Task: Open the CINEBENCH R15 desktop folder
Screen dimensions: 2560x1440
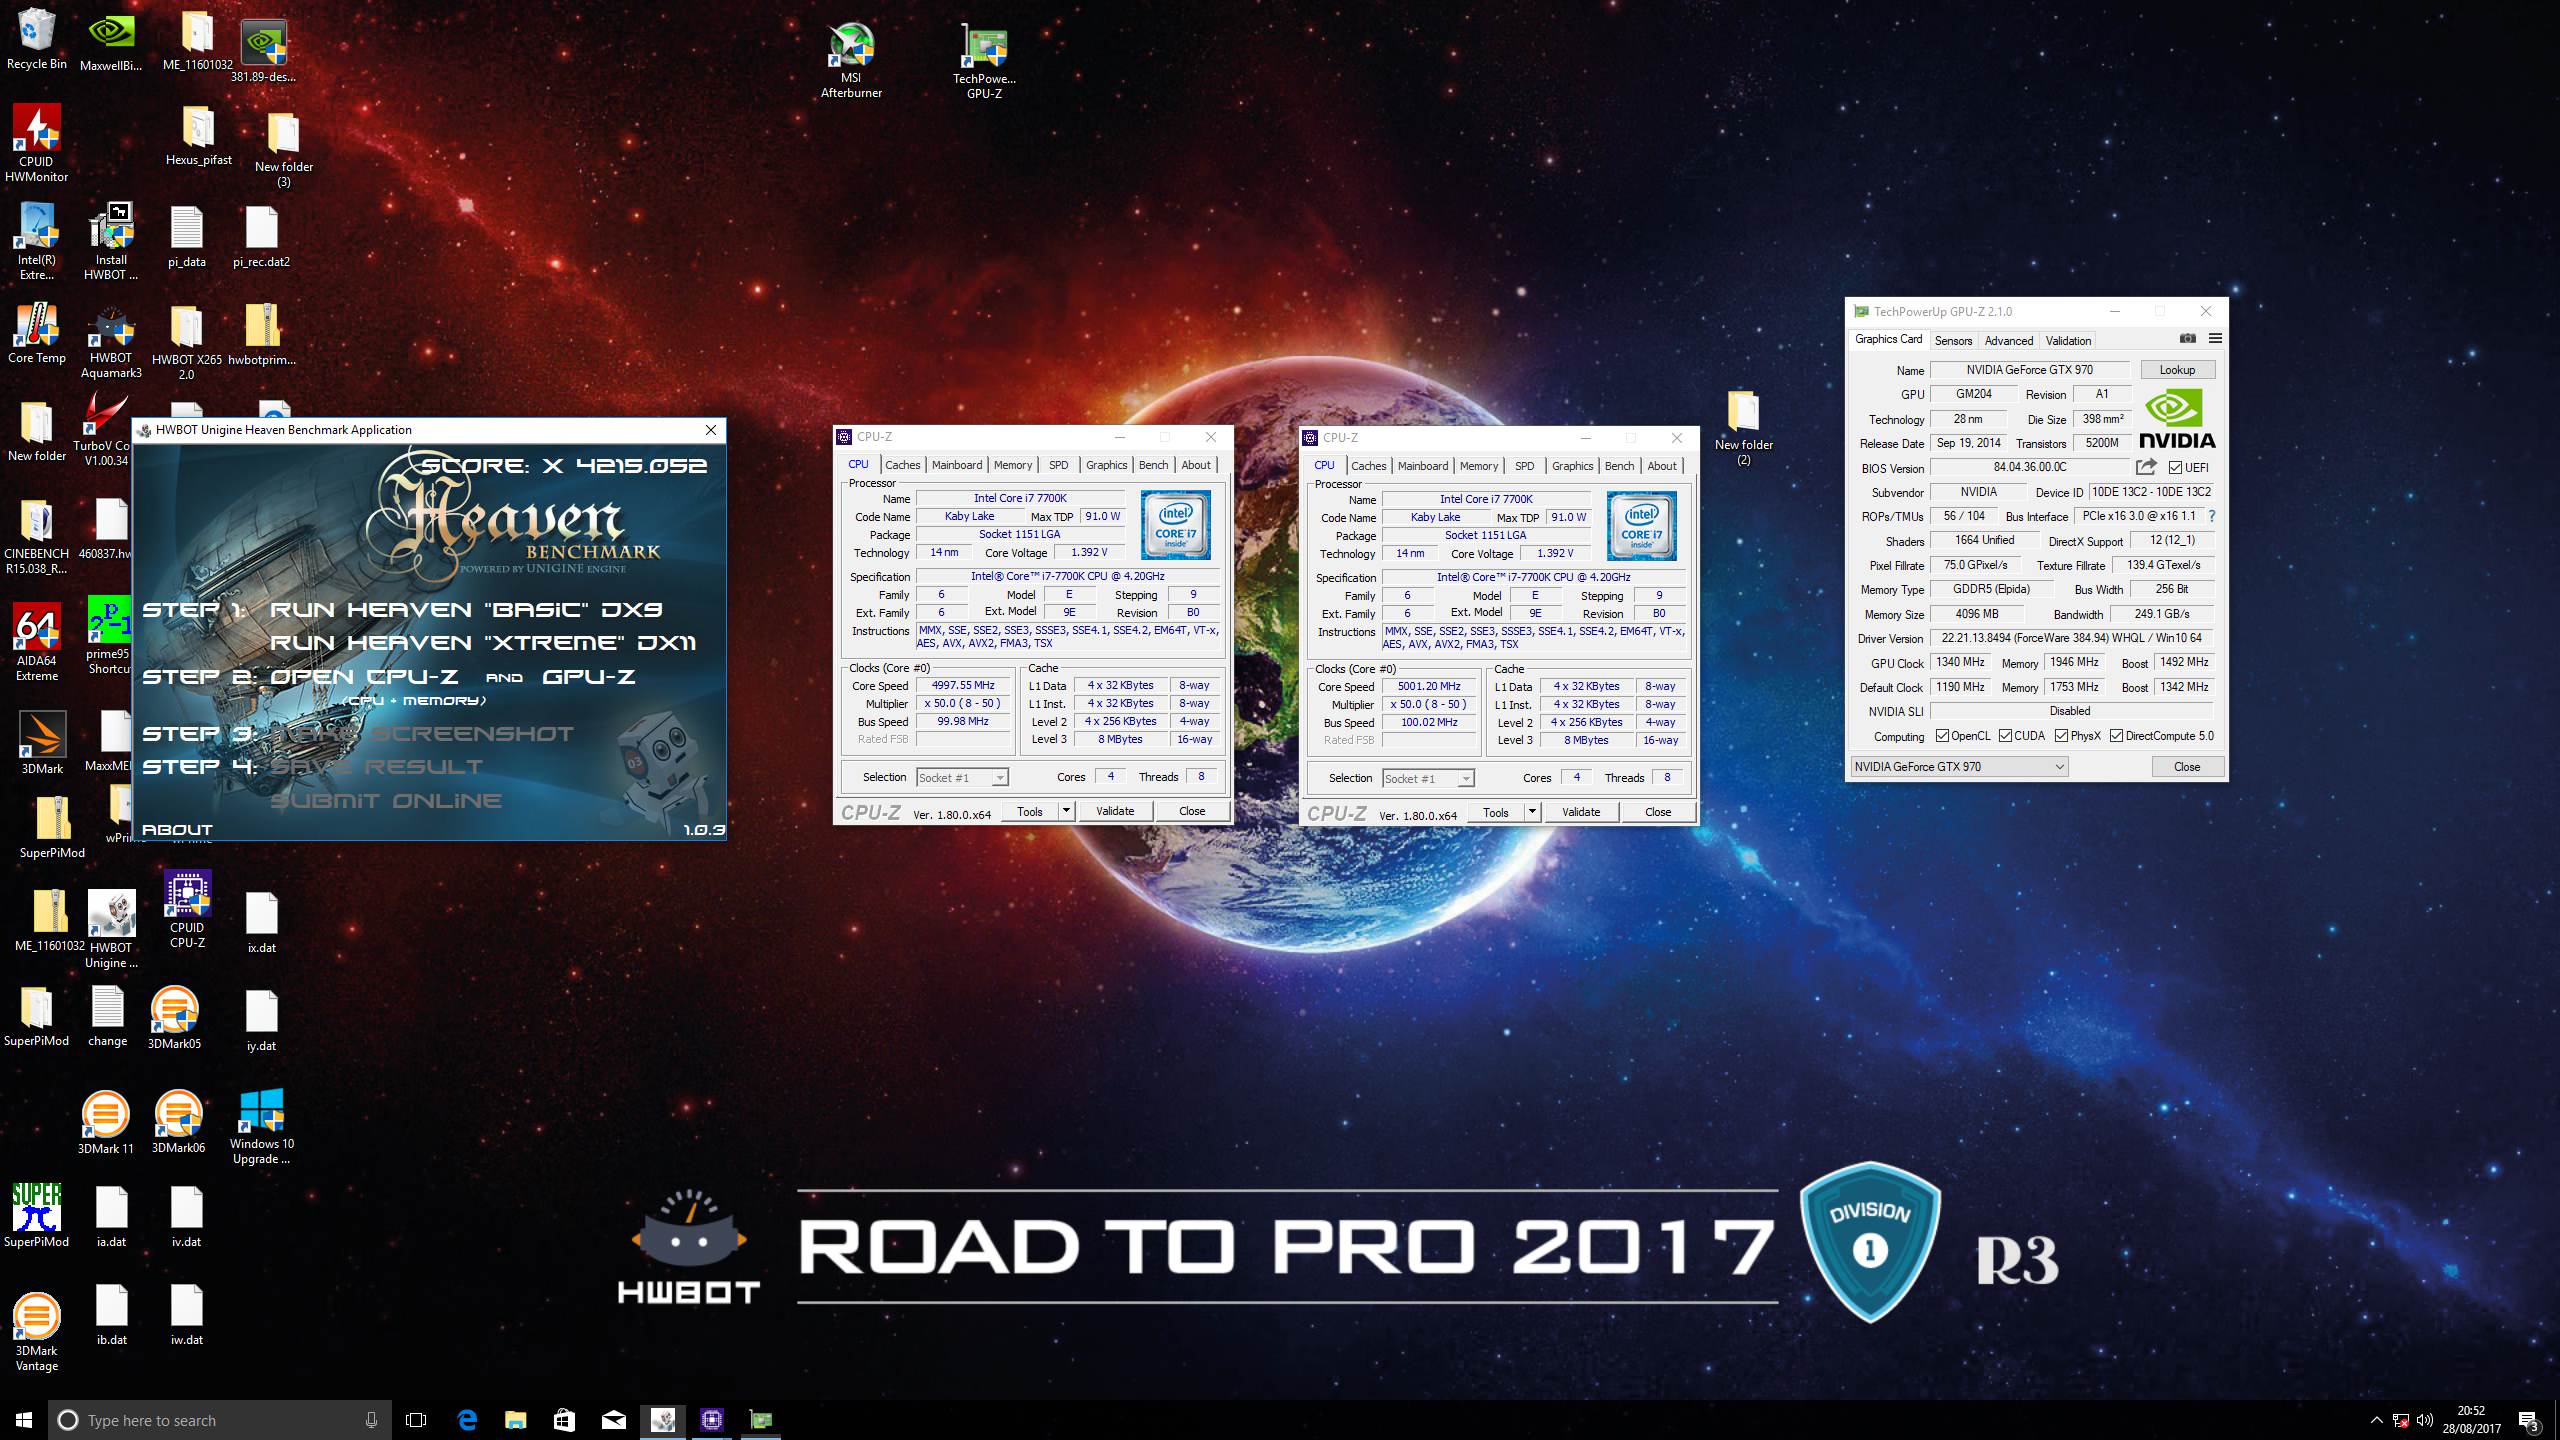Action: (36, 537)
